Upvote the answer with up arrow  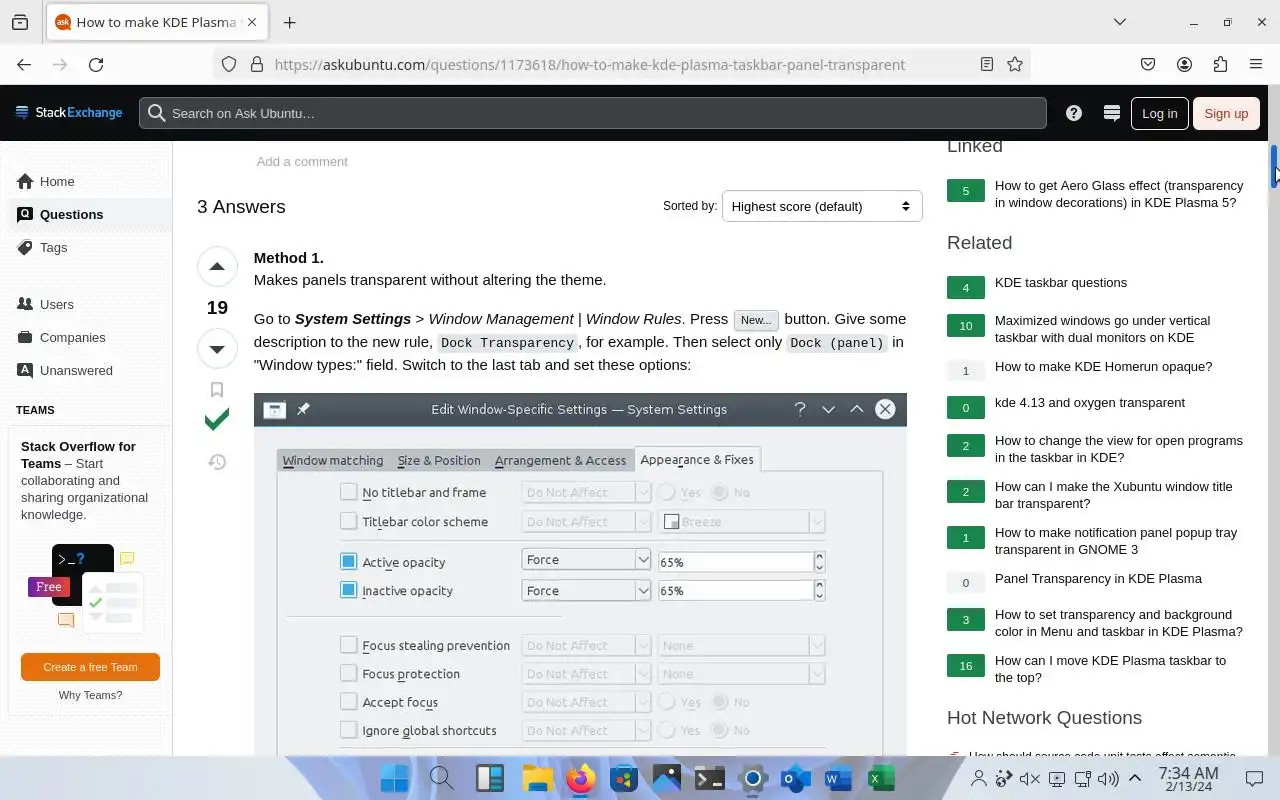[x=217, y=267]
